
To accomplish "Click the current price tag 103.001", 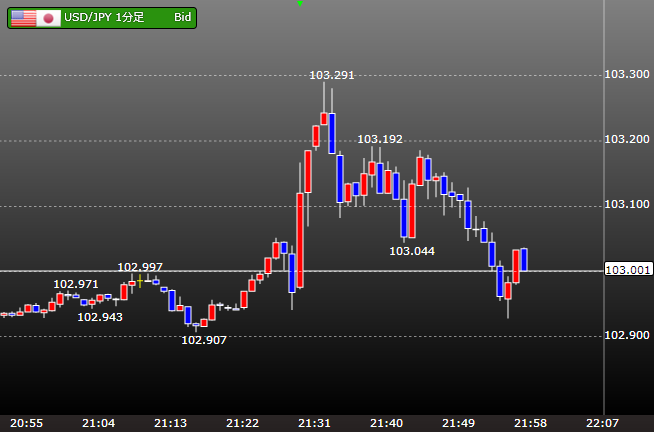I will click(628, 270).
